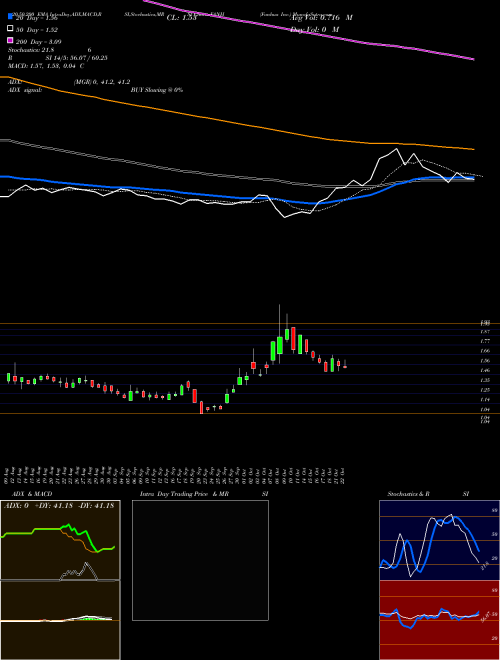Click the blue Stochastics oscillator panel
The image size is (500, 660).
point(439,540)
